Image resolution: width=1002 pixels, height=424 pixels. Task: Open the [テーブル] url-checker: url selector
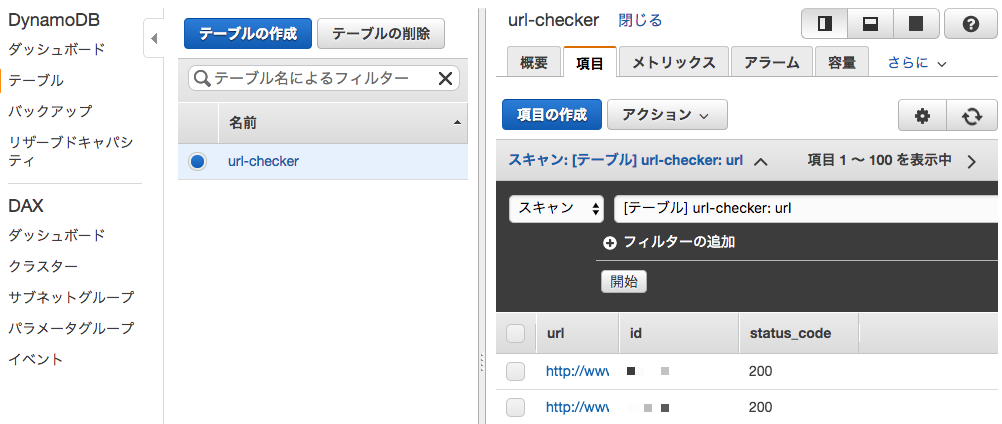[x=805, y=209]
